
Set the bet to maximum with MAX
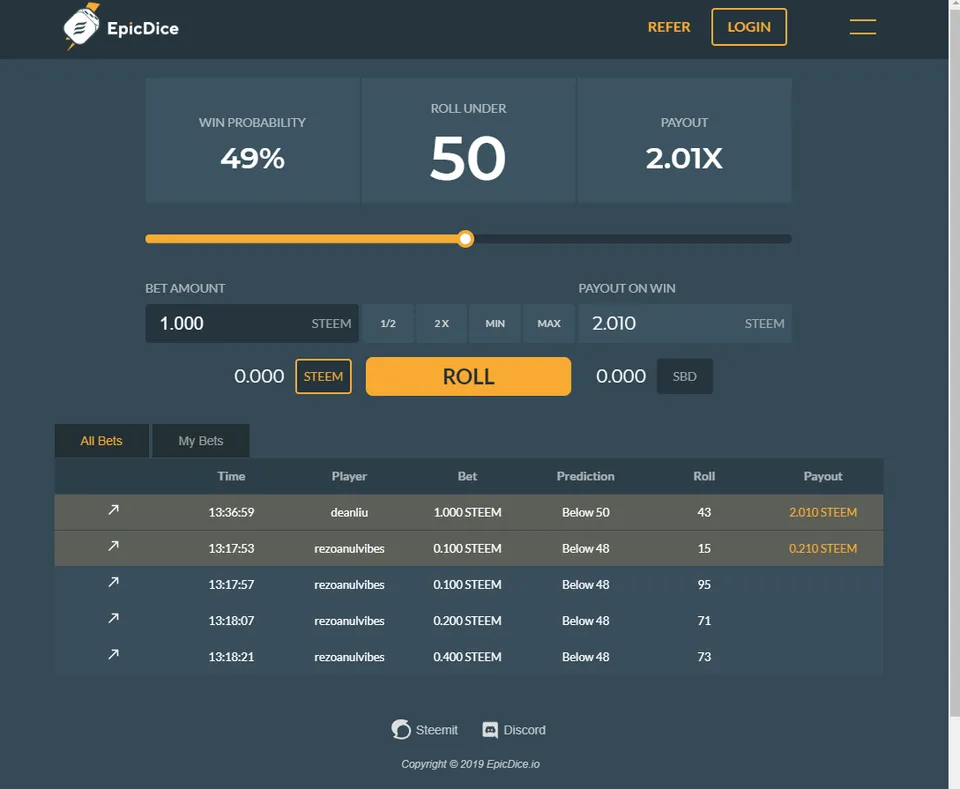click(x=549, y=323)
